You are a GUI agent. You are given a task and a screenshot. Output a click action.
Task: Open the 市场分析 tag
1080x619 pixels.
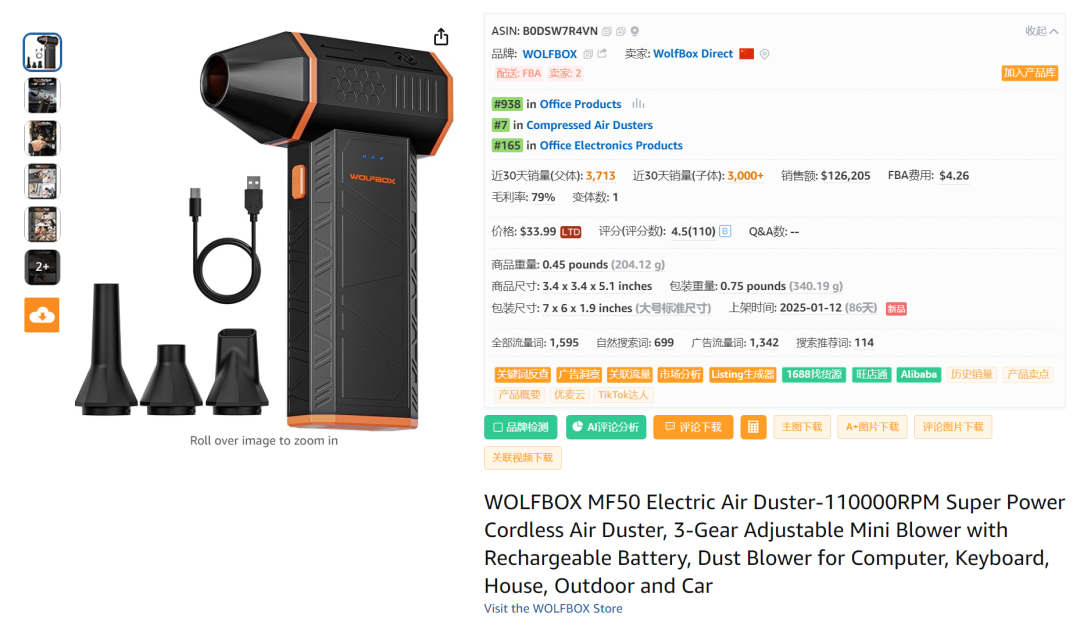point(681,375)
